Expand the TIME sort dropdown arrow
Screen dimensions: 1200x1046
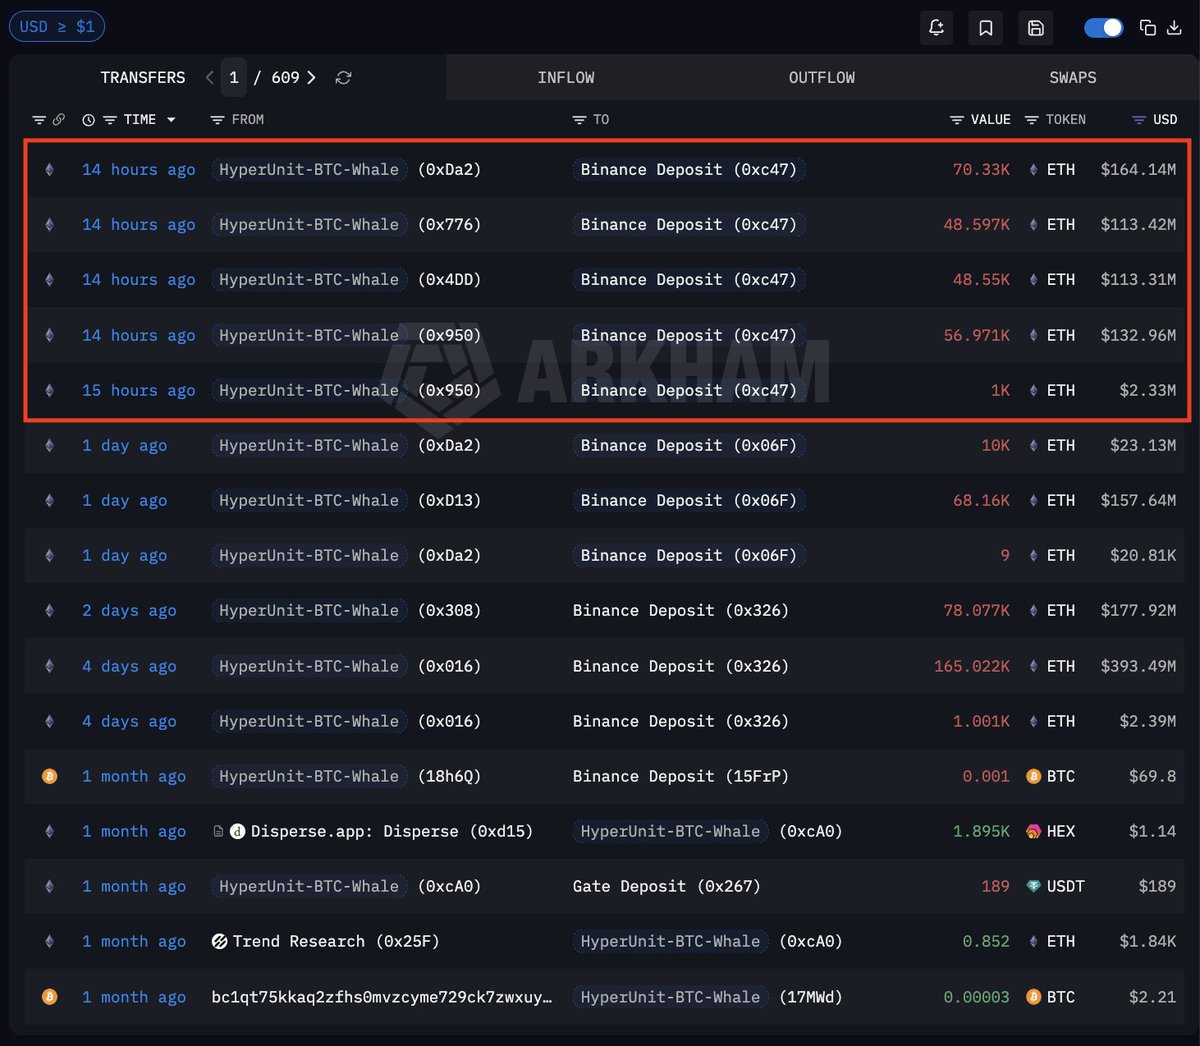[171, 120]
